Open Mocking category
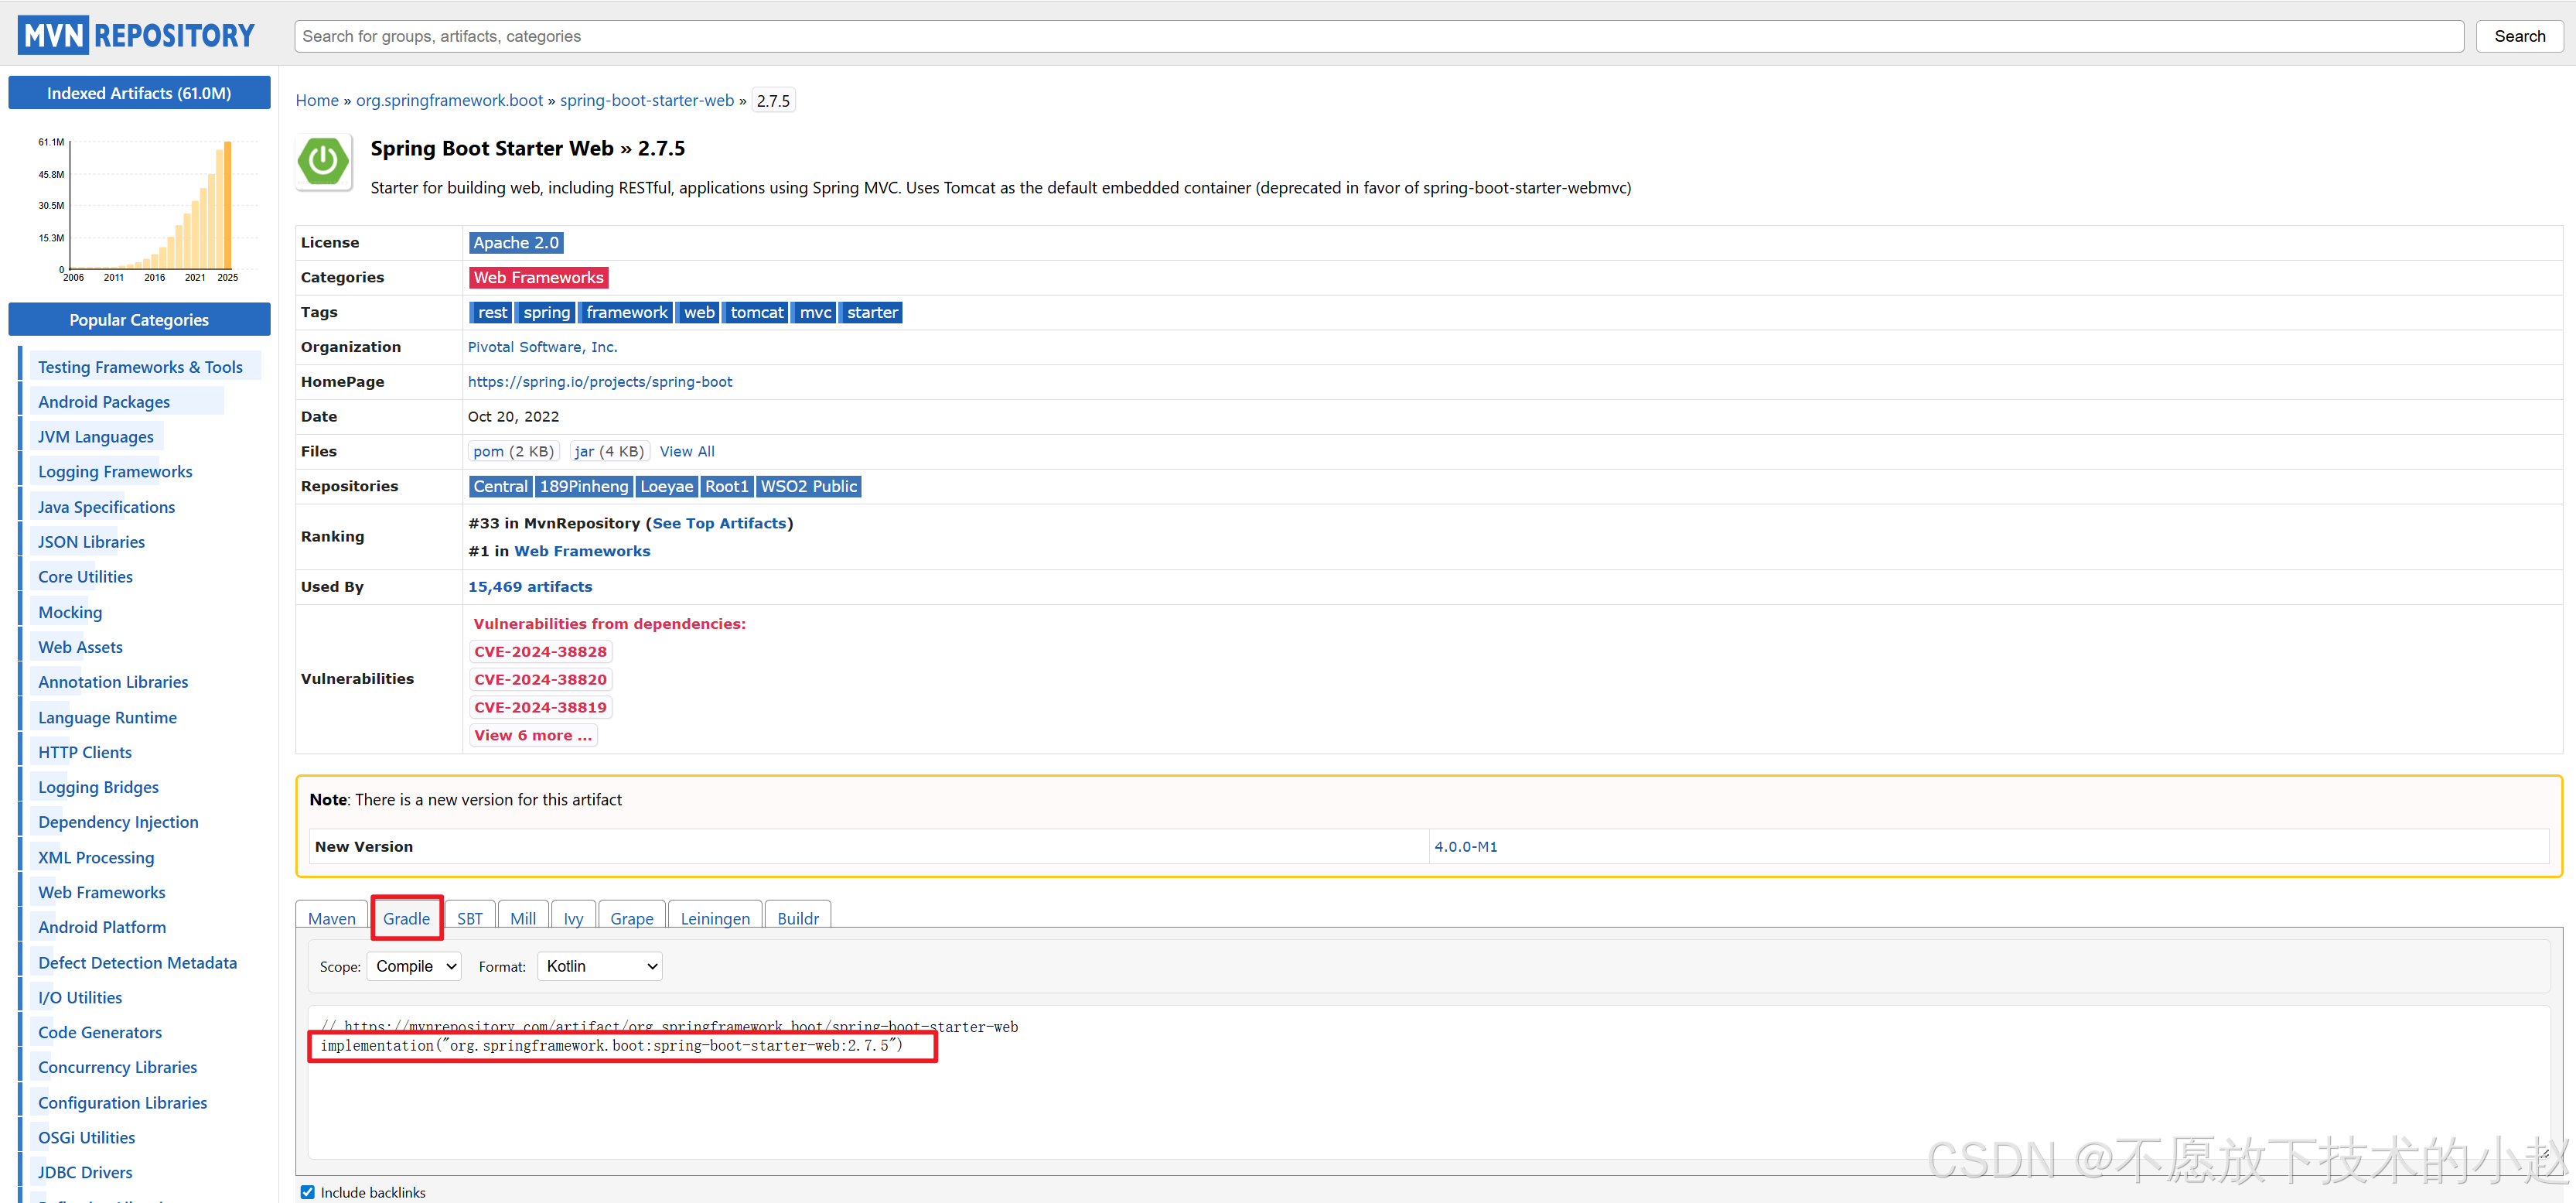 tap(70, 612)
